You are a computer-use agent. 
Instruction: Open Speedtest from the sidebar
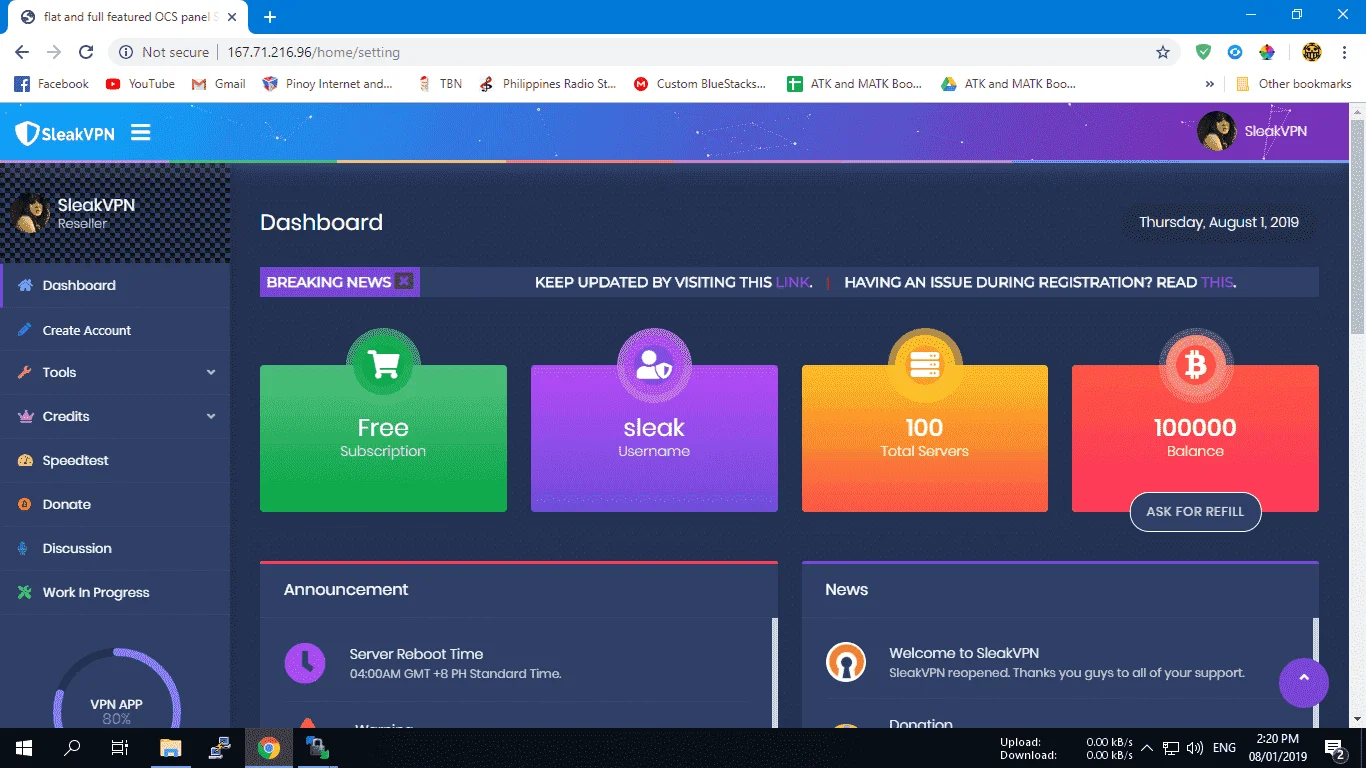[116, 460]
